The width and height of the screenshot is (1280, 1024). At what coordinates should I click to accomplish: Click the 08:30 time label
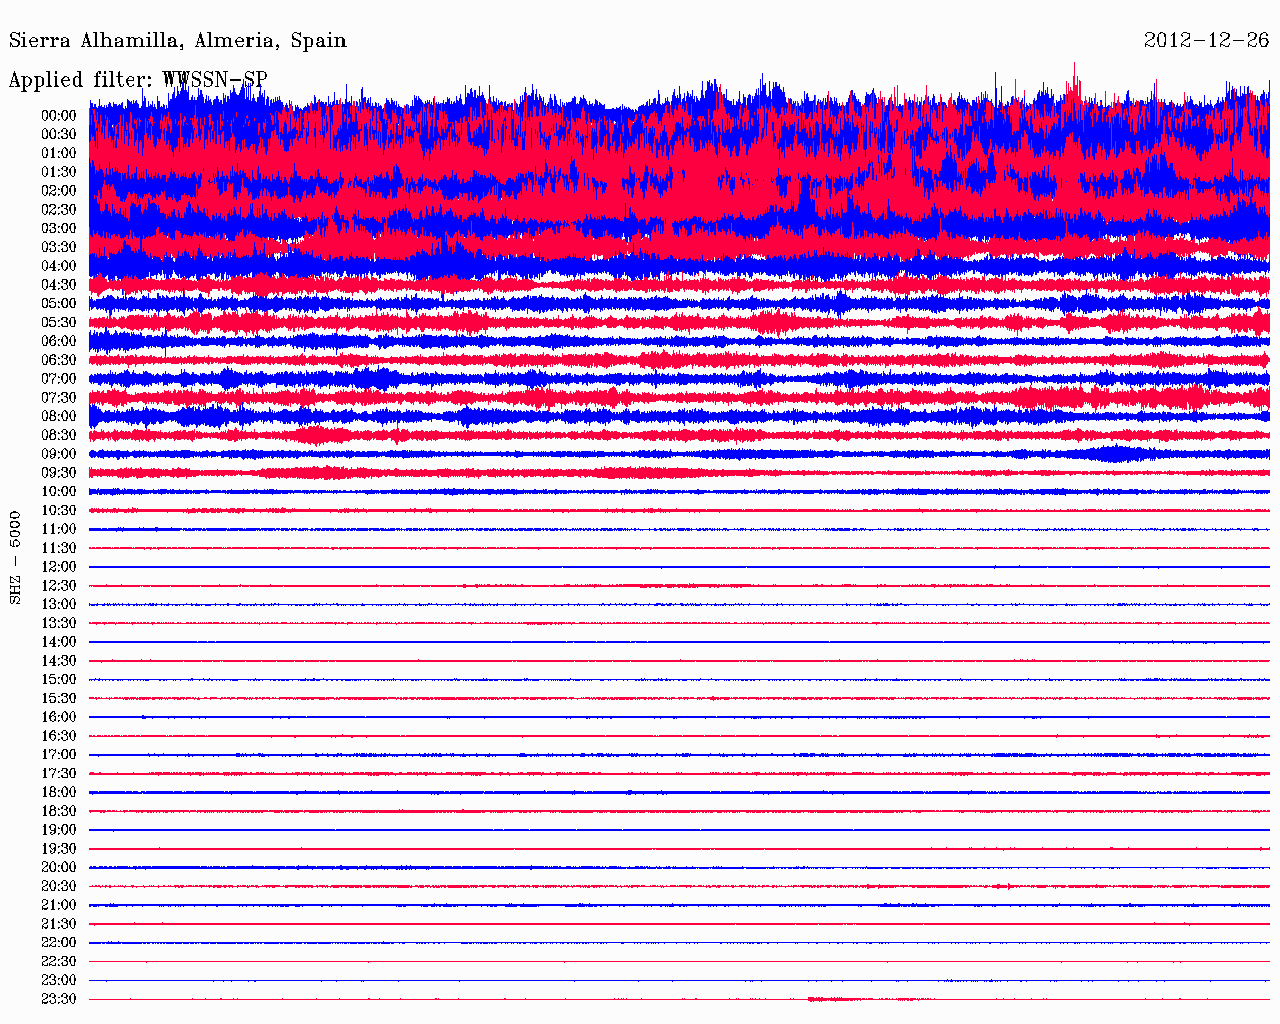point(59,436)
